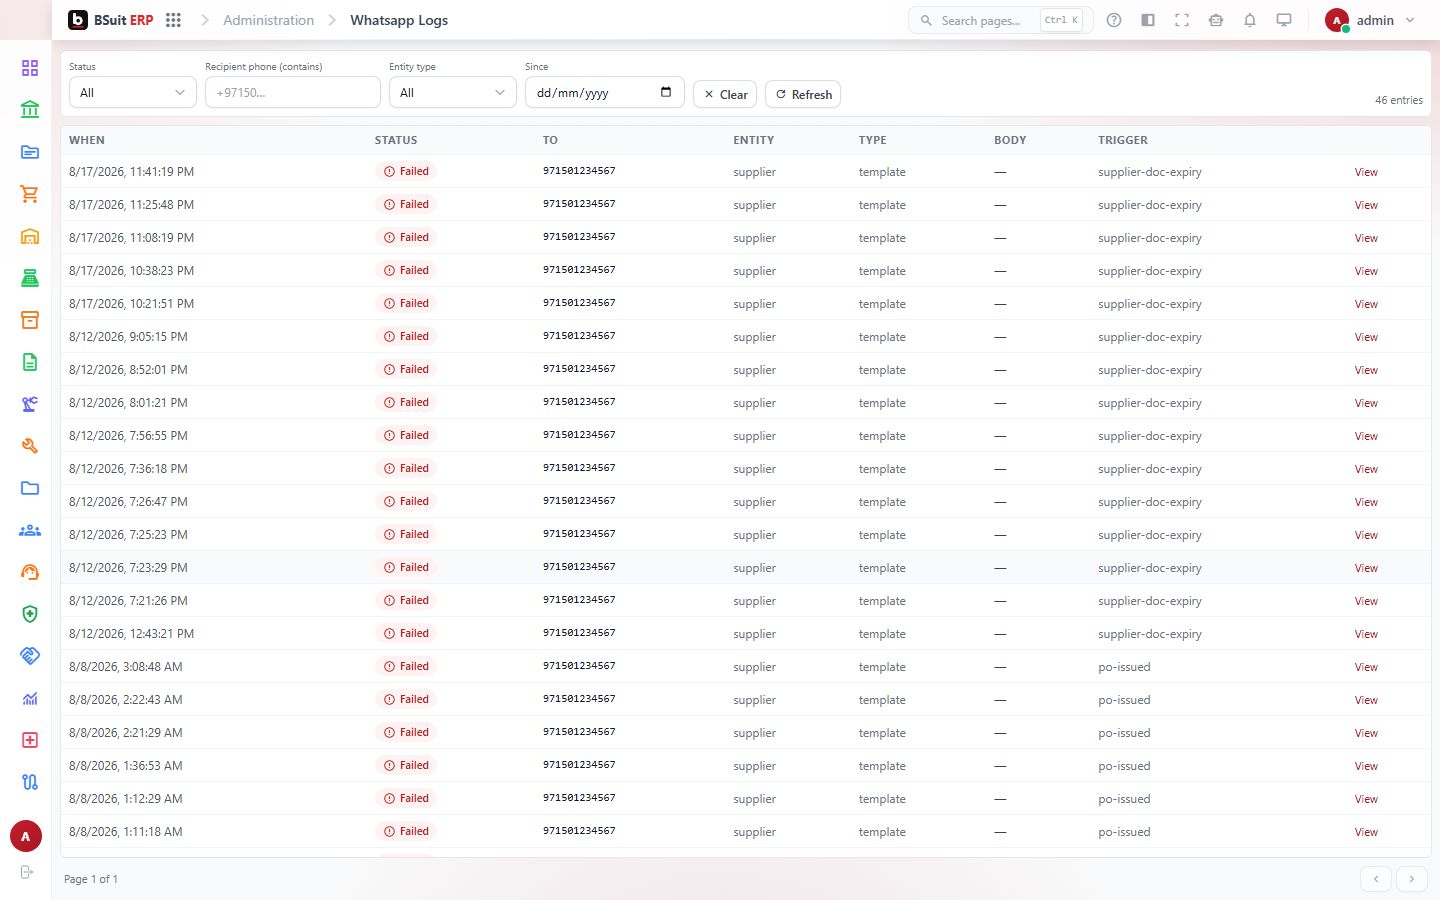Open the Since date calendar picker

666,92
